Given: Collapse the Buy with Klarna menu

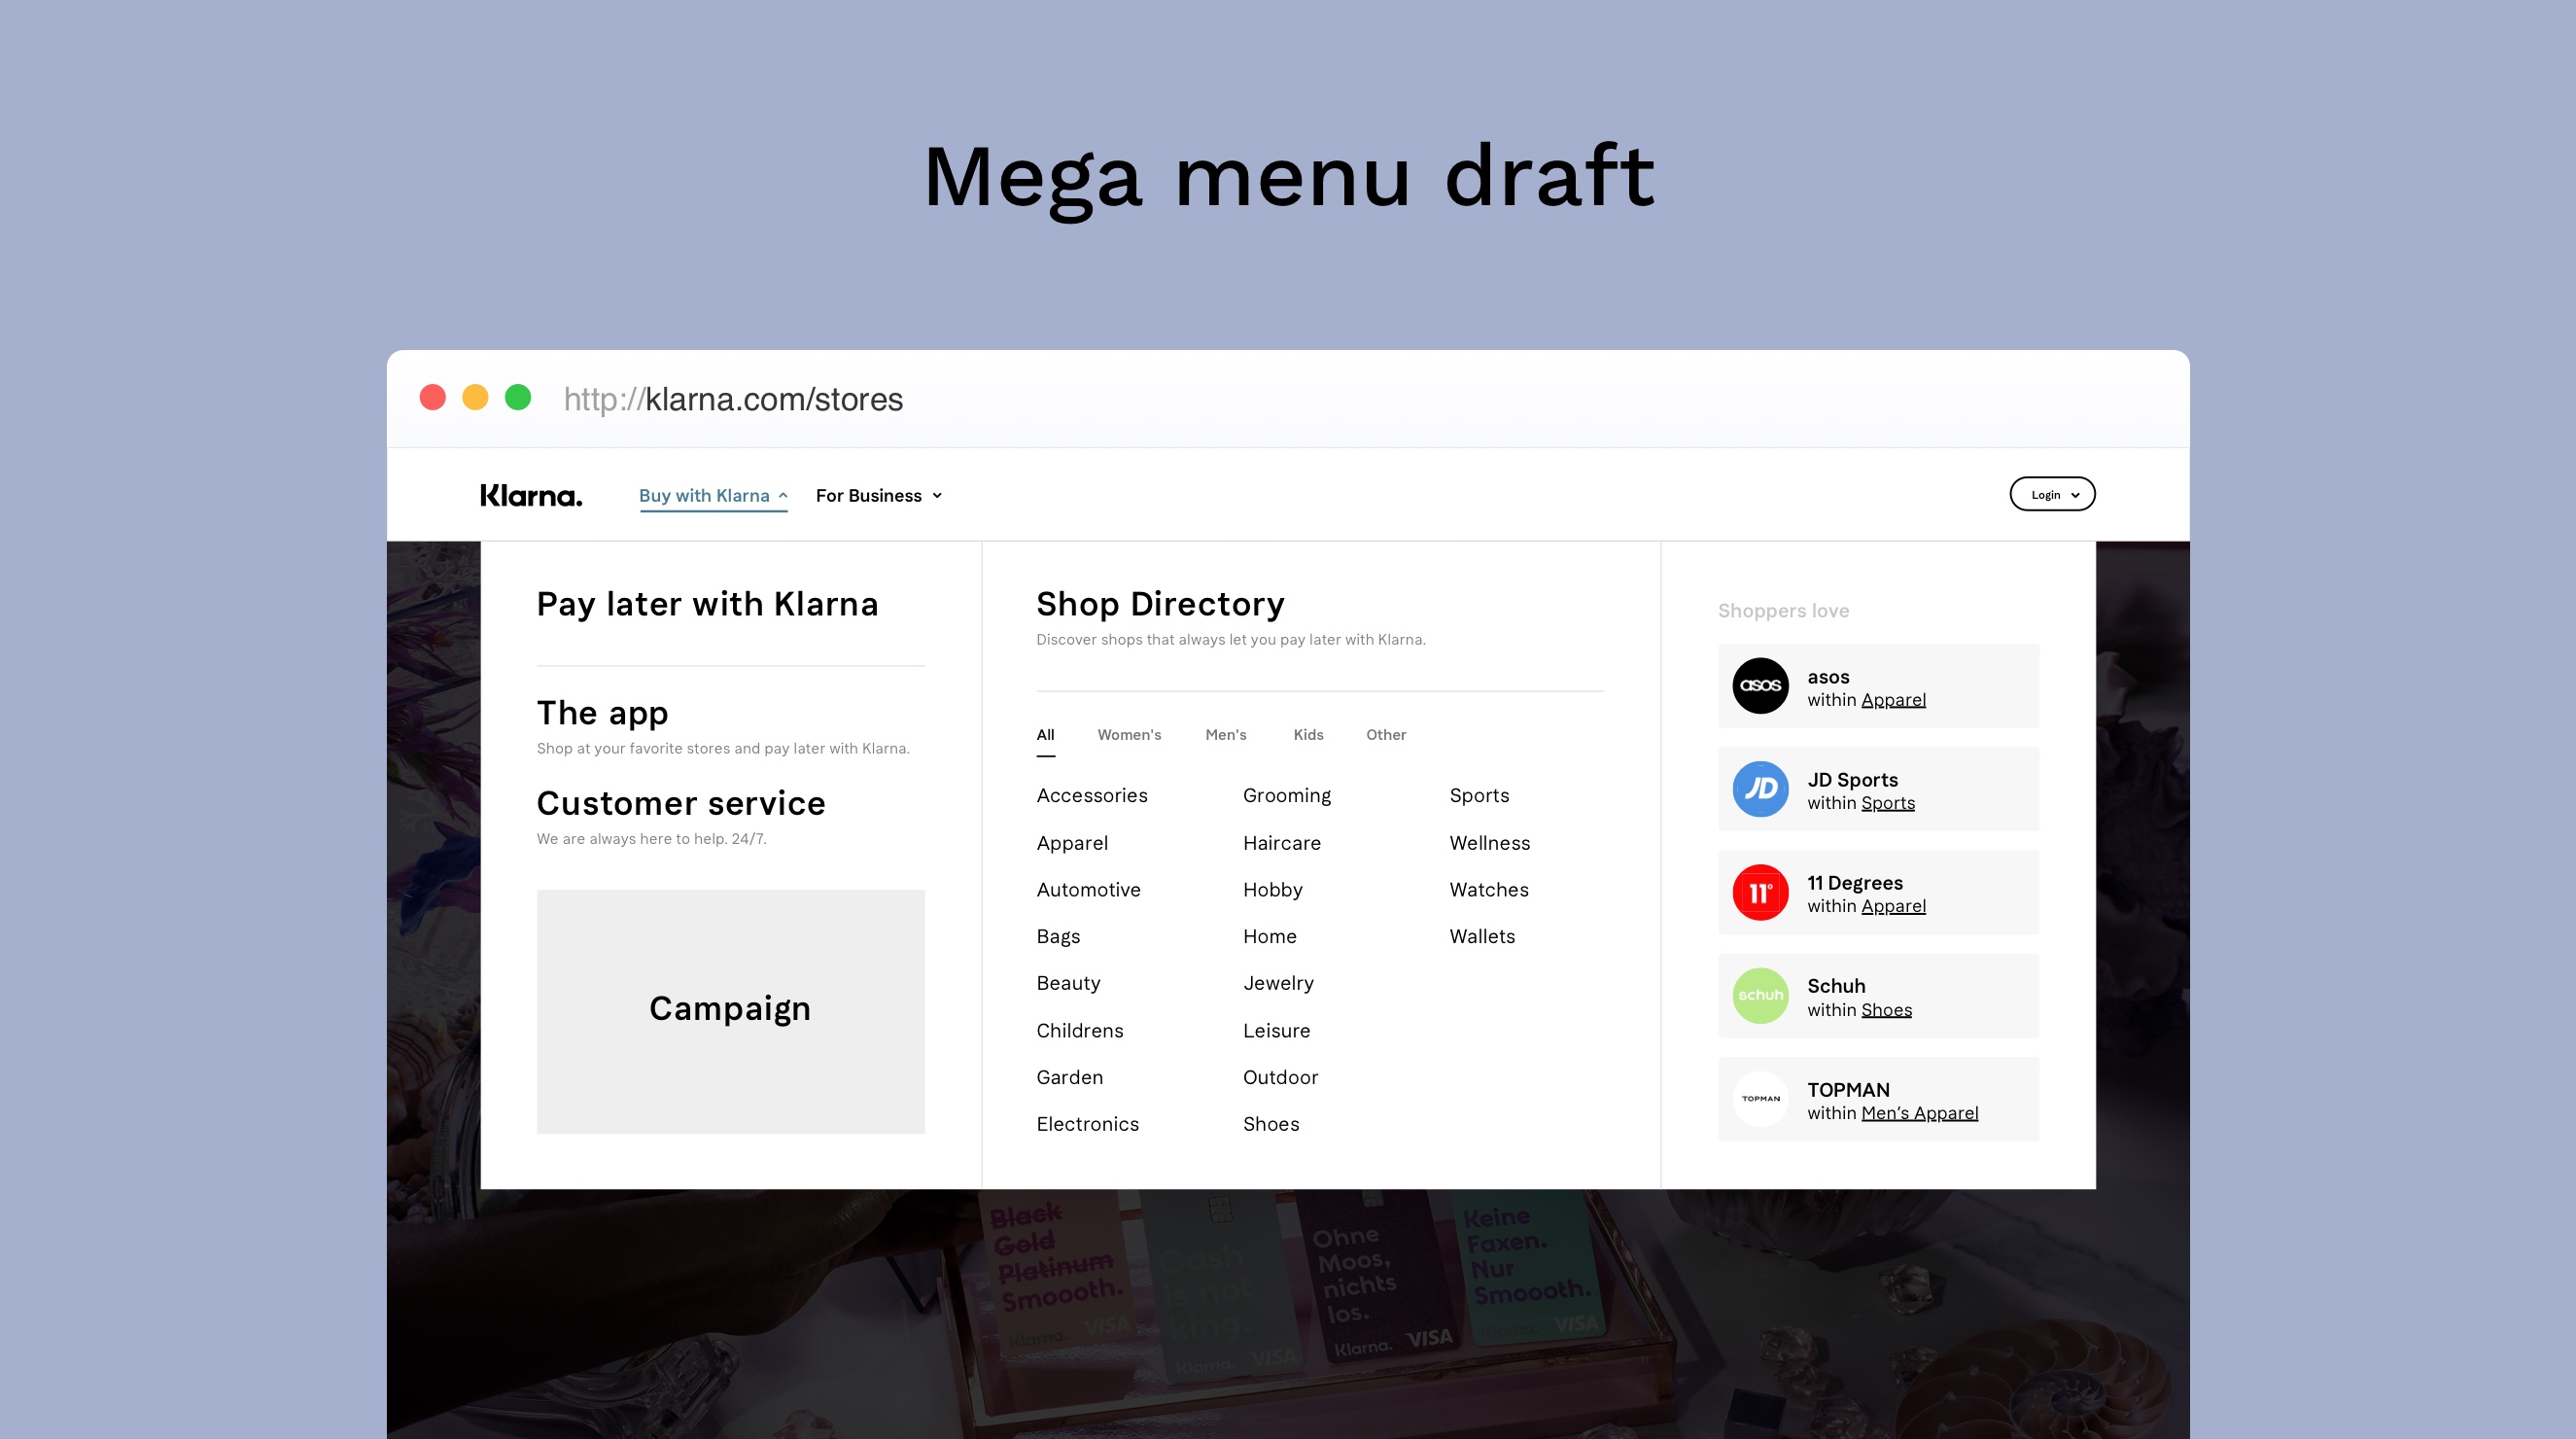Looking at the screenshot, I should pos(713,496).
